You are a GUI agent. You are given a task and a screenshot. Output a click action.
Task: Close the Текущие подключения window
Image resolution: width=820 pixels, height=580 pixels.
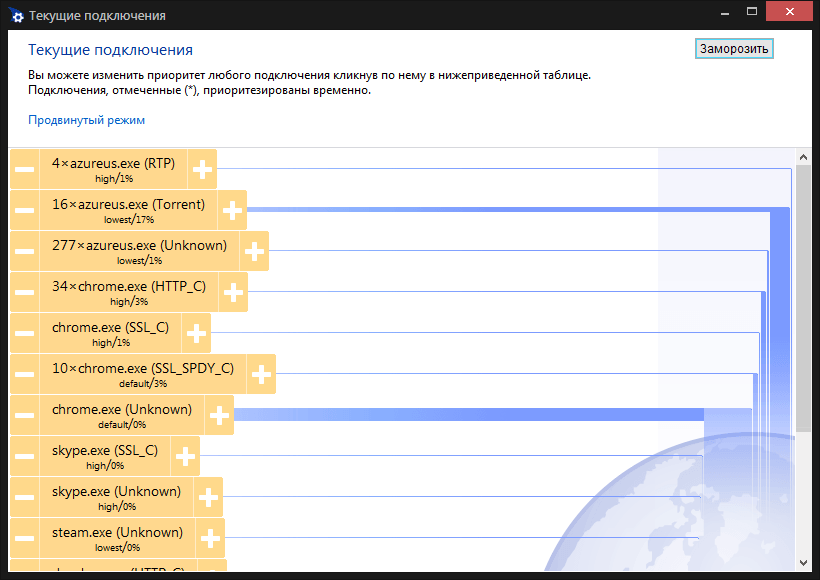pyautogui.click(x=790, y=12)
